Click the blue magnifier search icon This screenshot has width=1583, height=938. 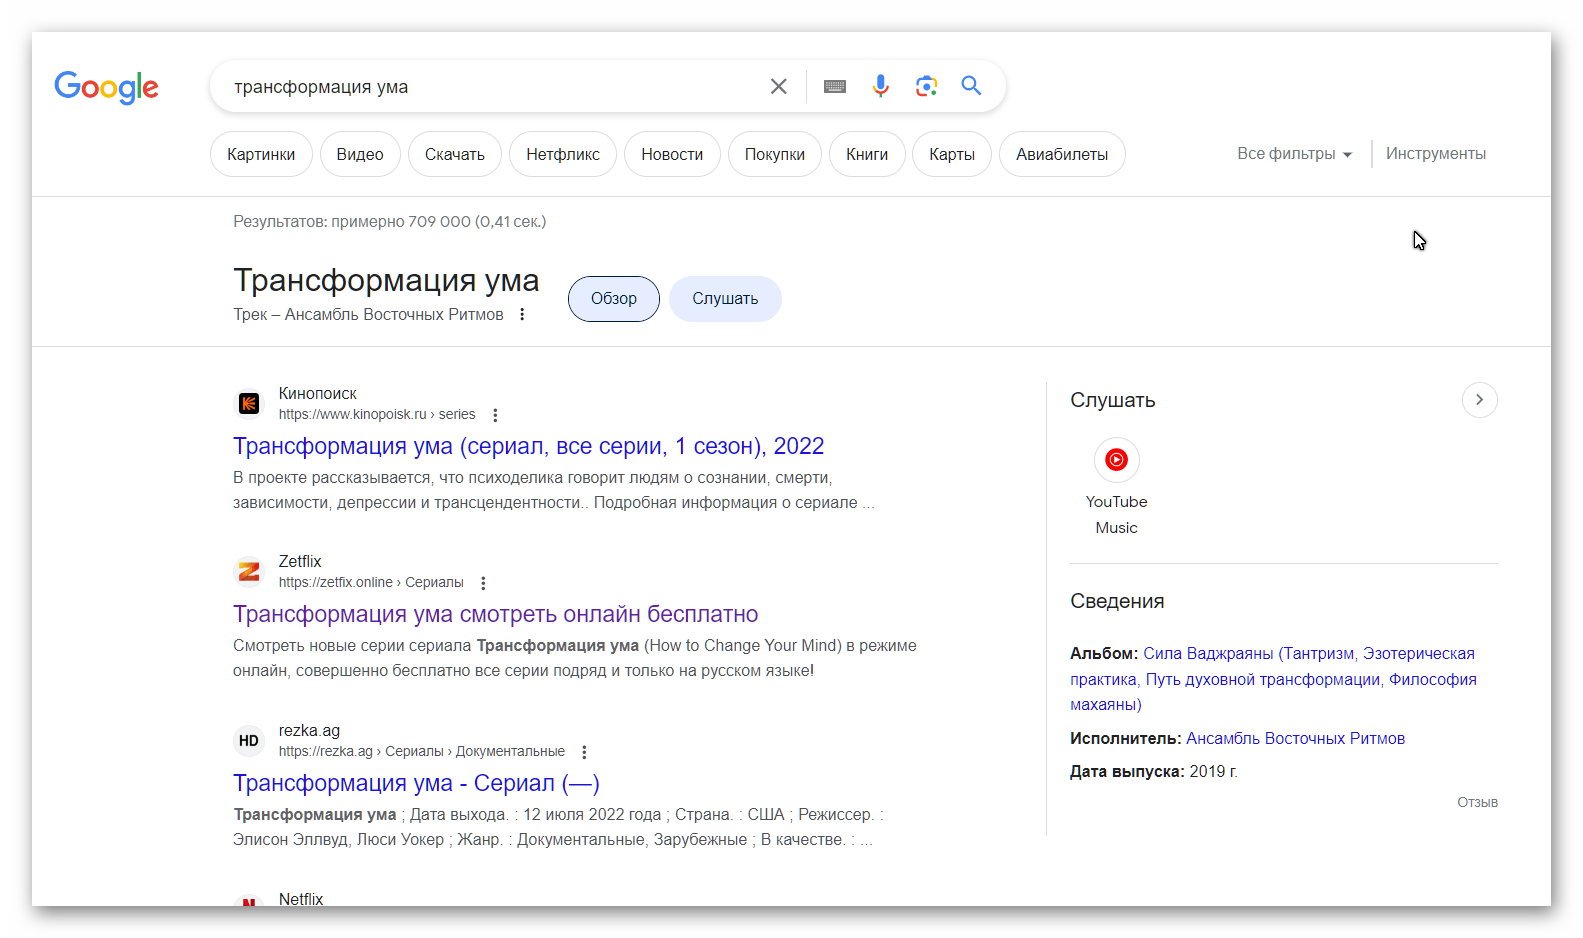(x=971, y=86)
